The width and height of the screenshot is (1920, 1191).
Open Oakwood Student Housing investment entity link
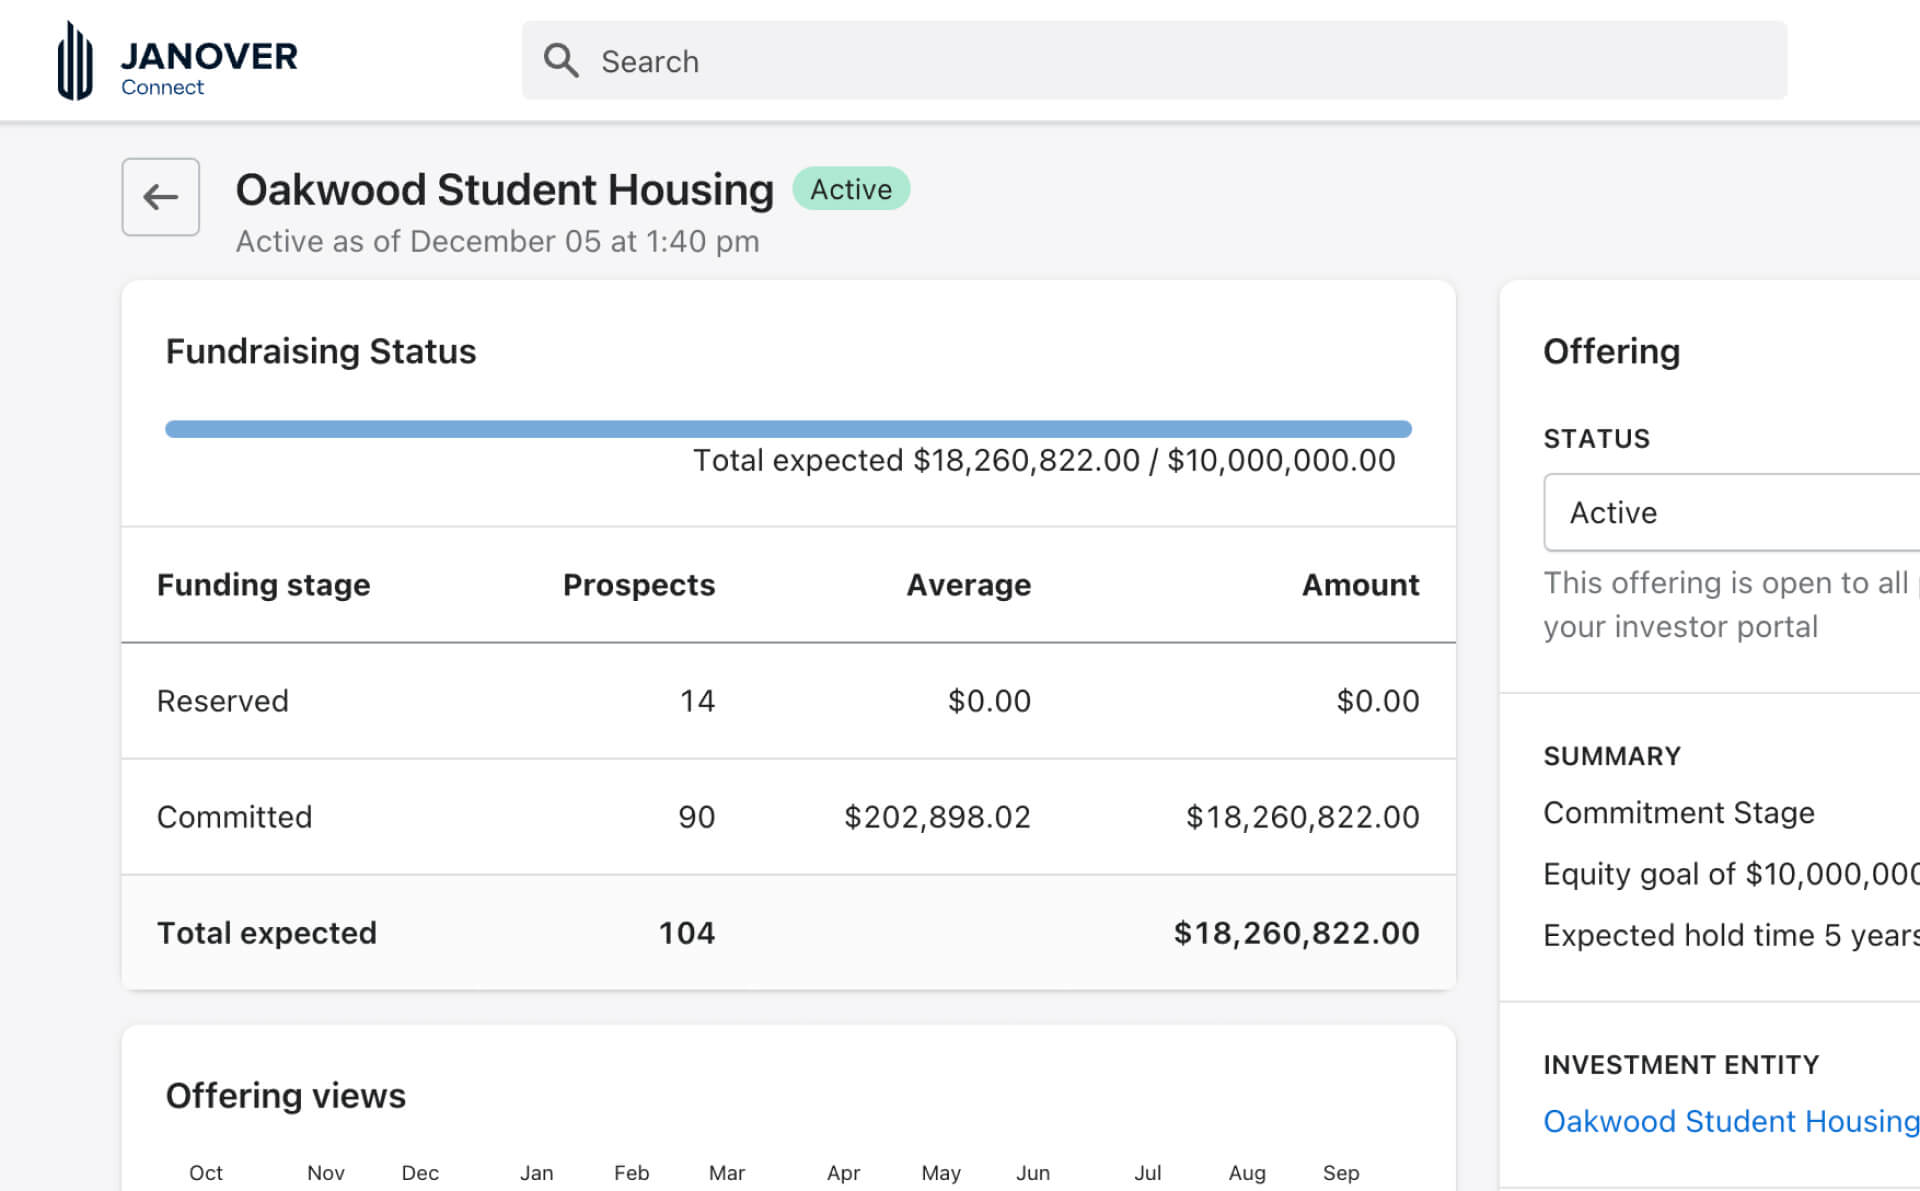(x=1730, y=1121)
